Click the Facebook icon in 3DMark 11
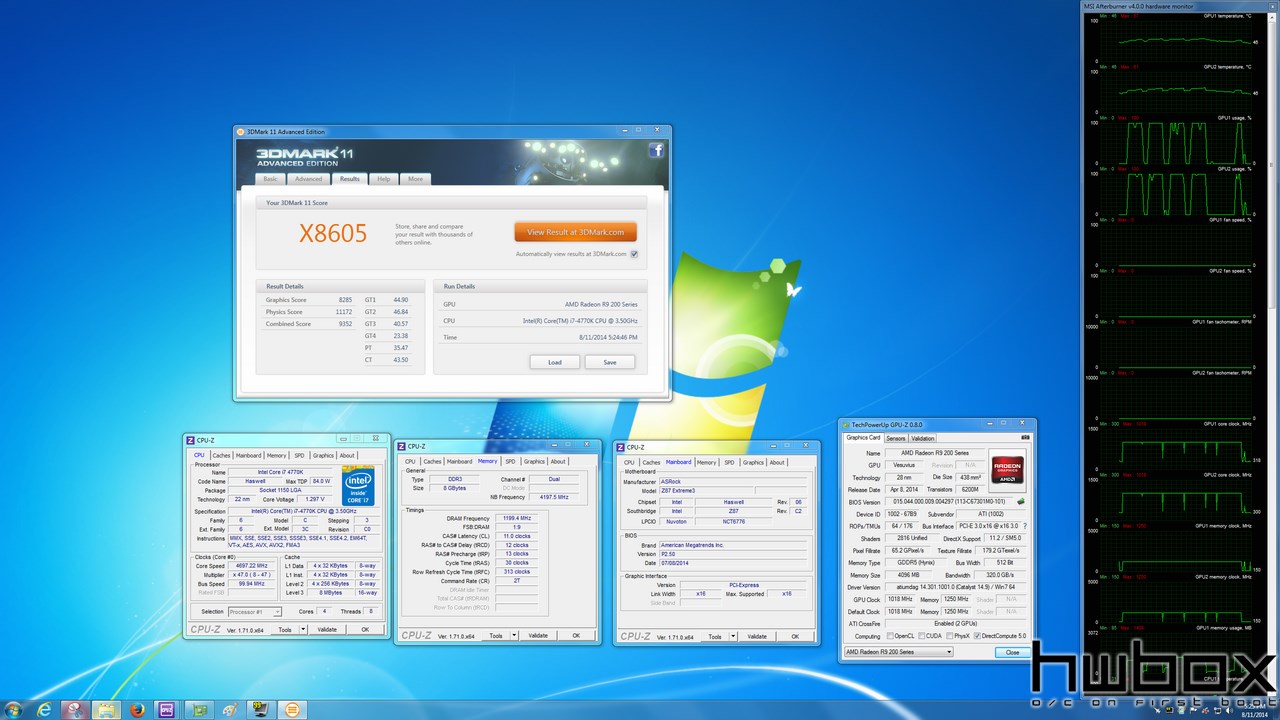 pos(656,151)
